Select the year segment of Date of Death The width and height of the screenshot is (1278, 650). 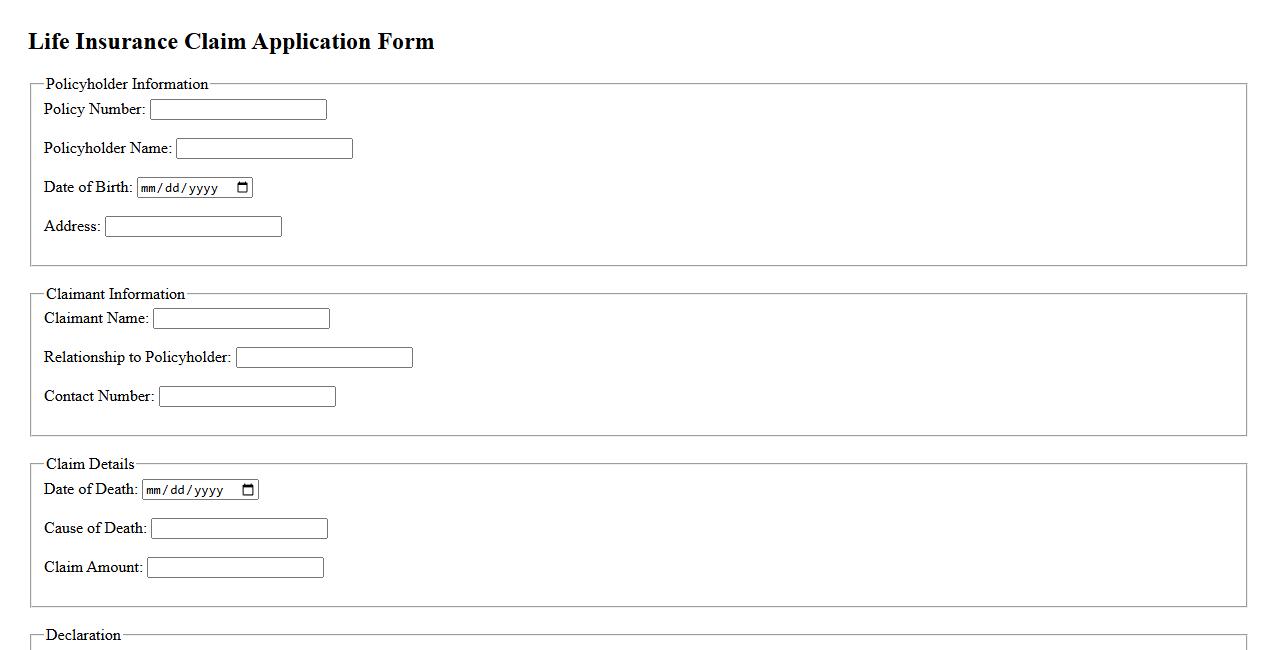pos(209,490)
